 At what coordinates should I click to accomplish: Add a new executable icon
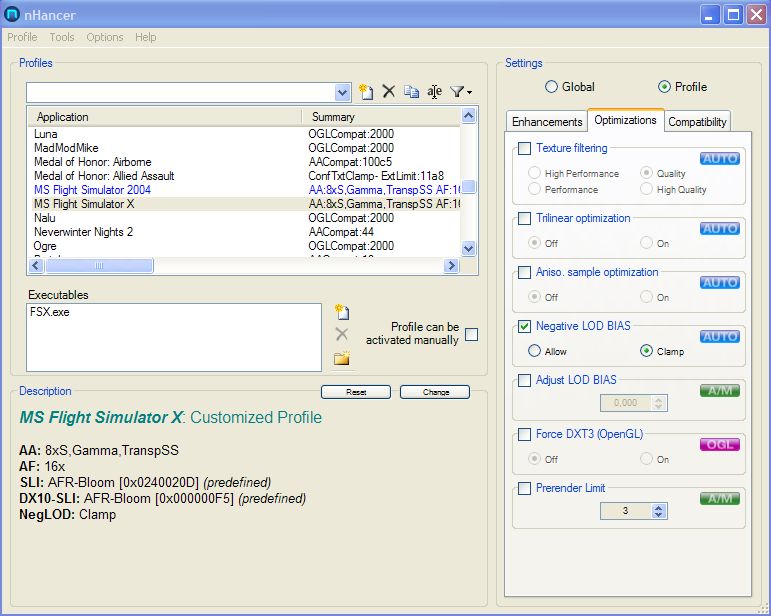[342, 312]
